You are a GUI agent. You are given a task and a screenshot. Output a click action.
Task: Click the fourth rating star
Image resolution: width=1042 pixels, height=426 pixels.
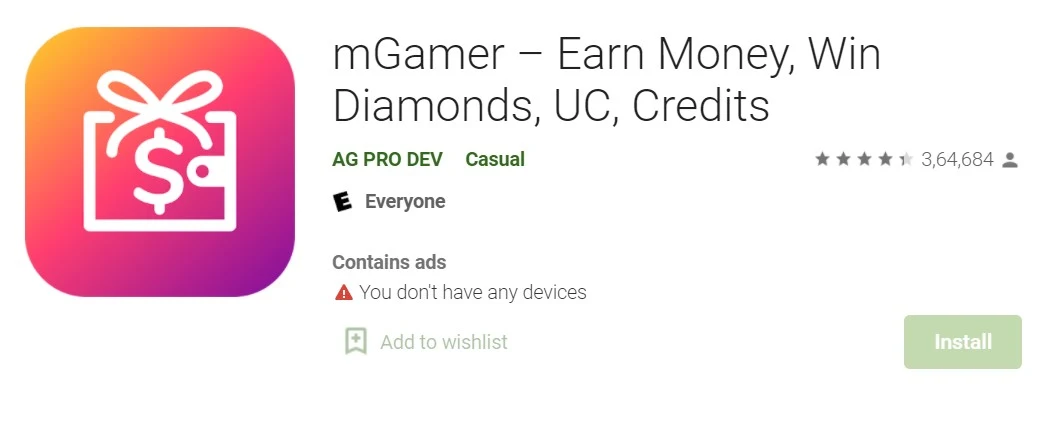tap(885, 160)
